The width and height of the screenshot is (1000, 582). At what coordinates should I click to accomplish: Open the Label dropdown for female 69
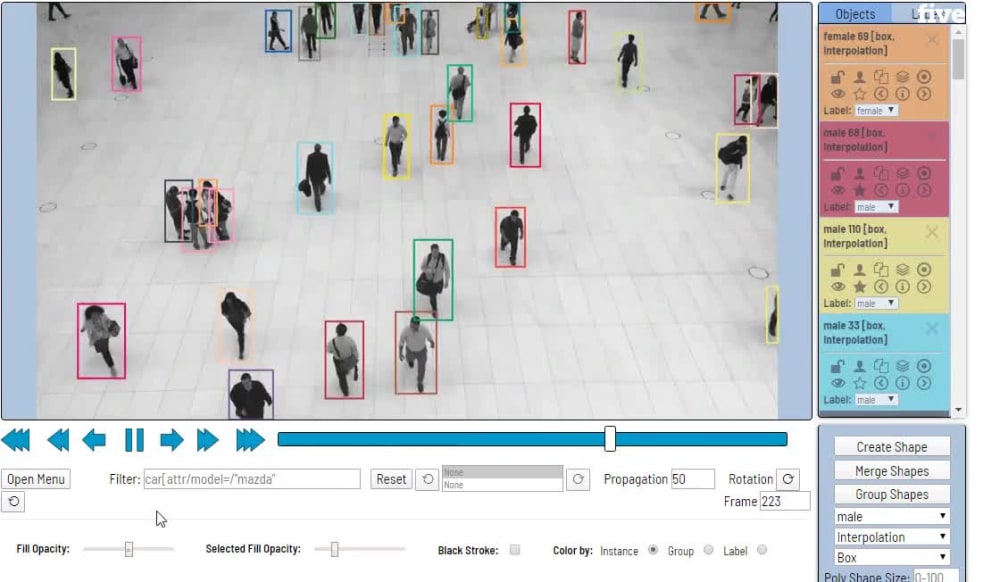point(871,110)
